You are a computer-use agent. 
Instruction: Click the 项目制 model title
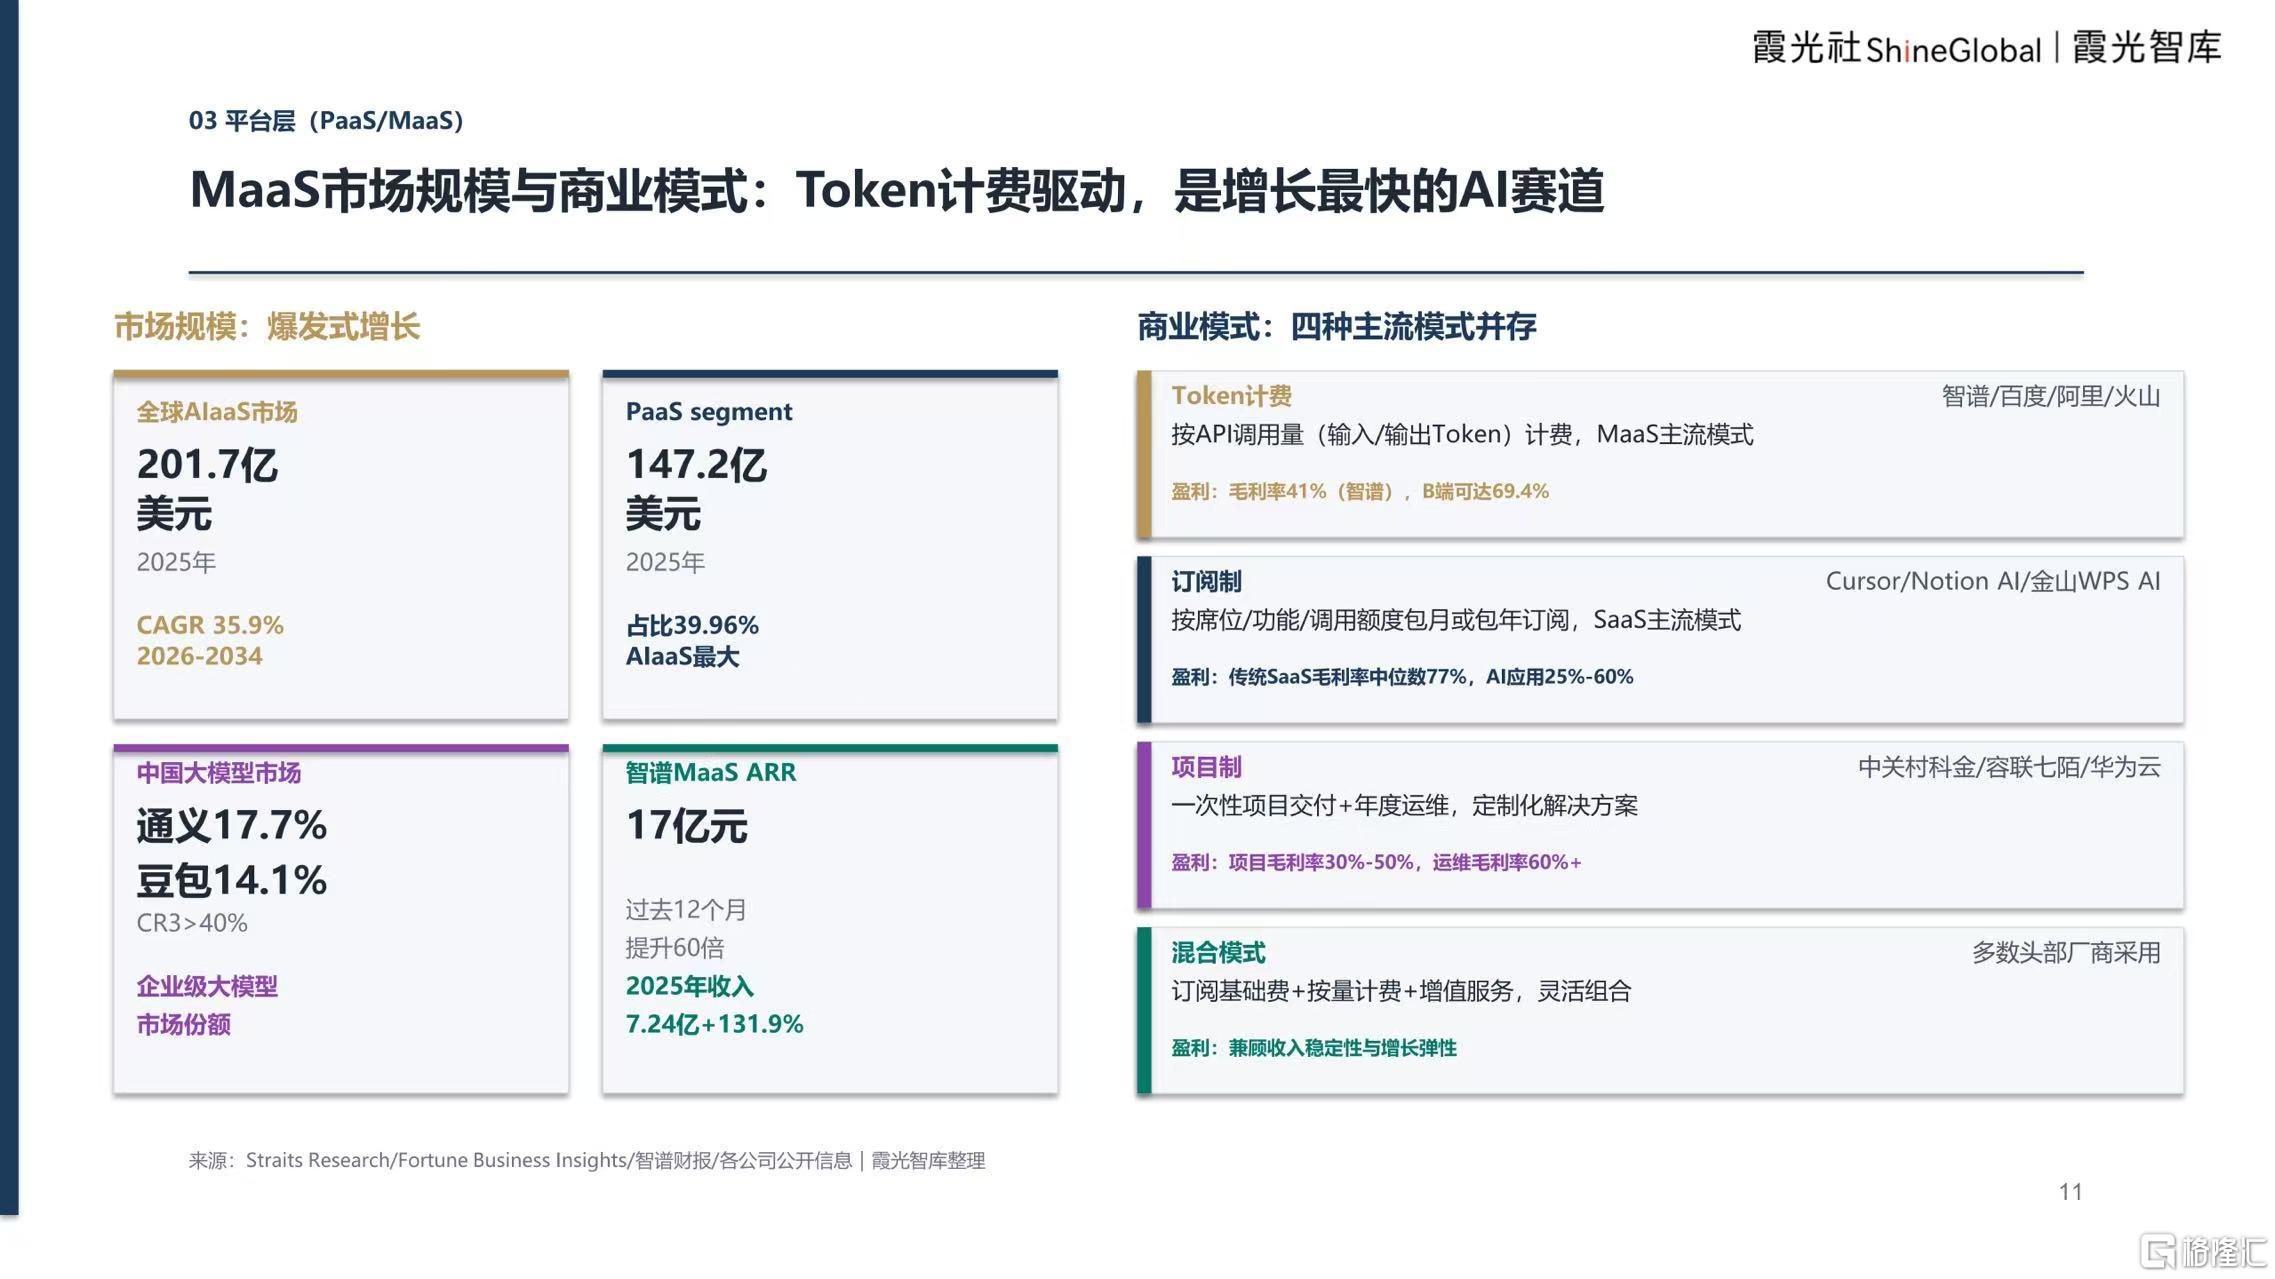point(1206,768)
